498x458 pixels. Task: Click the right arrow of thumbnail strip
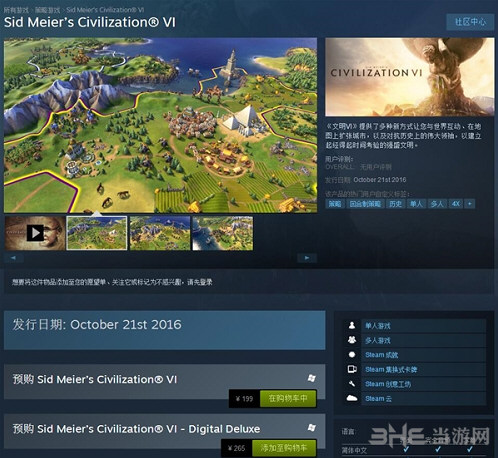click(x=307, y=258)
